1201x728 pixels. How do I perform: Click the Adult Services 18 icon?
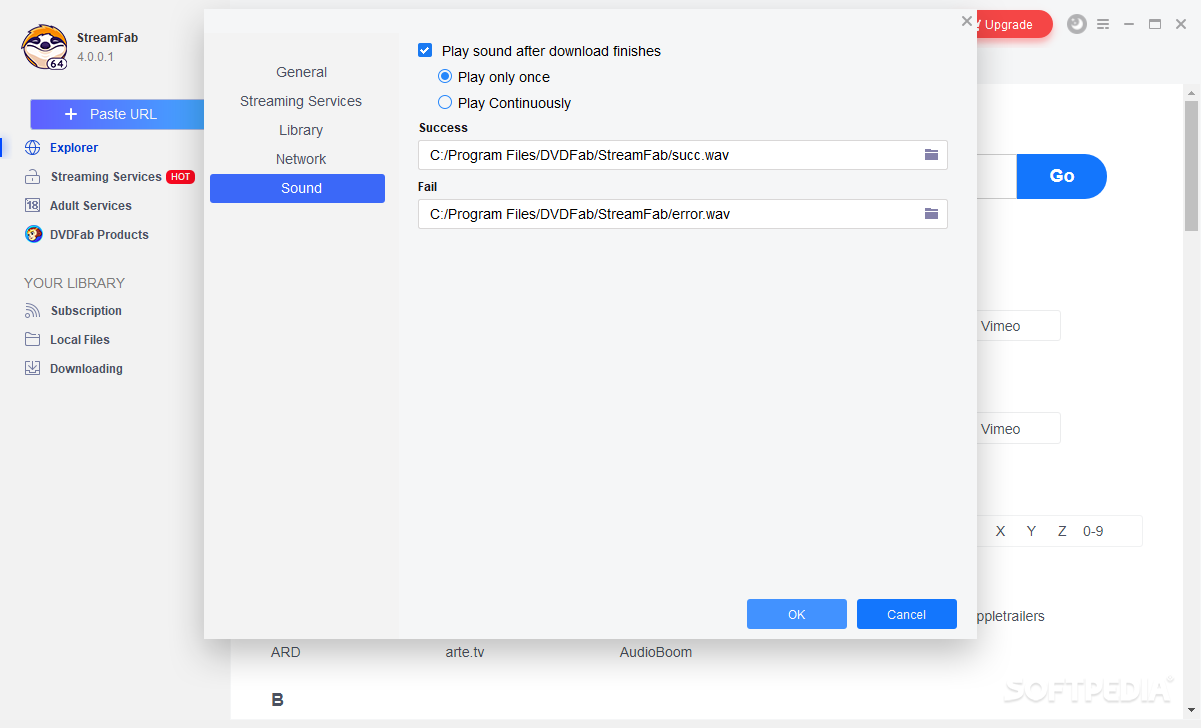tap(33, 206)
